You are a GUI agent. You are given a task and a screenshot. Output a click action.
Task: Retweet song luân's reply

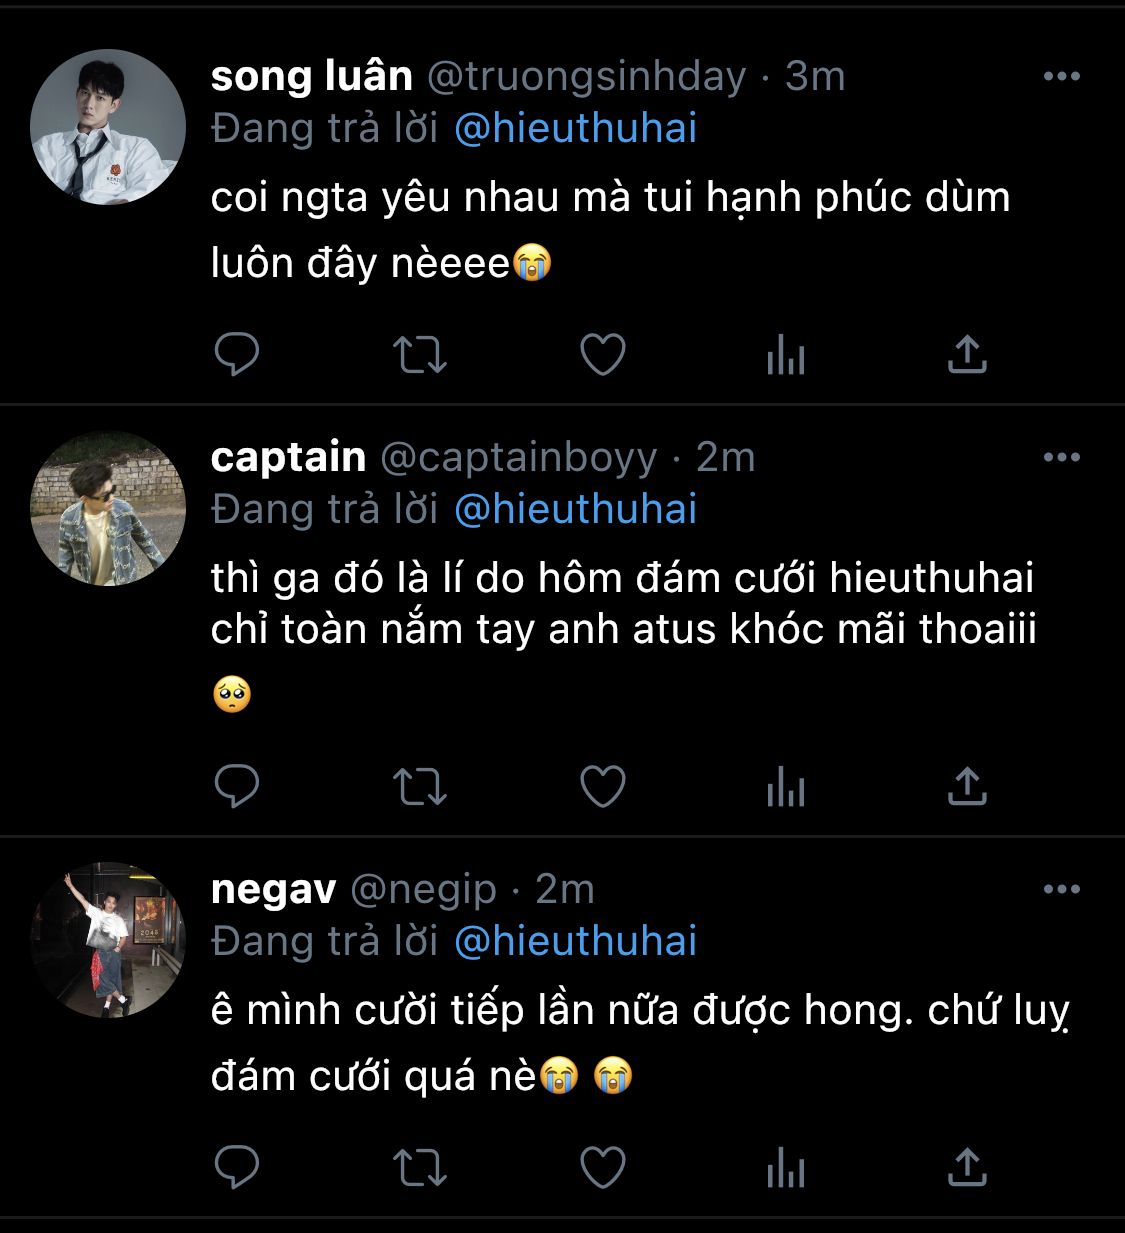419,354
